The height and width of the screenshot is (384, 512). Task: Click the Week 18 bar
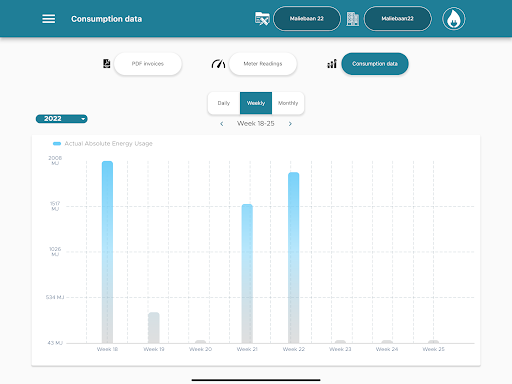click(x=107, y=252)
